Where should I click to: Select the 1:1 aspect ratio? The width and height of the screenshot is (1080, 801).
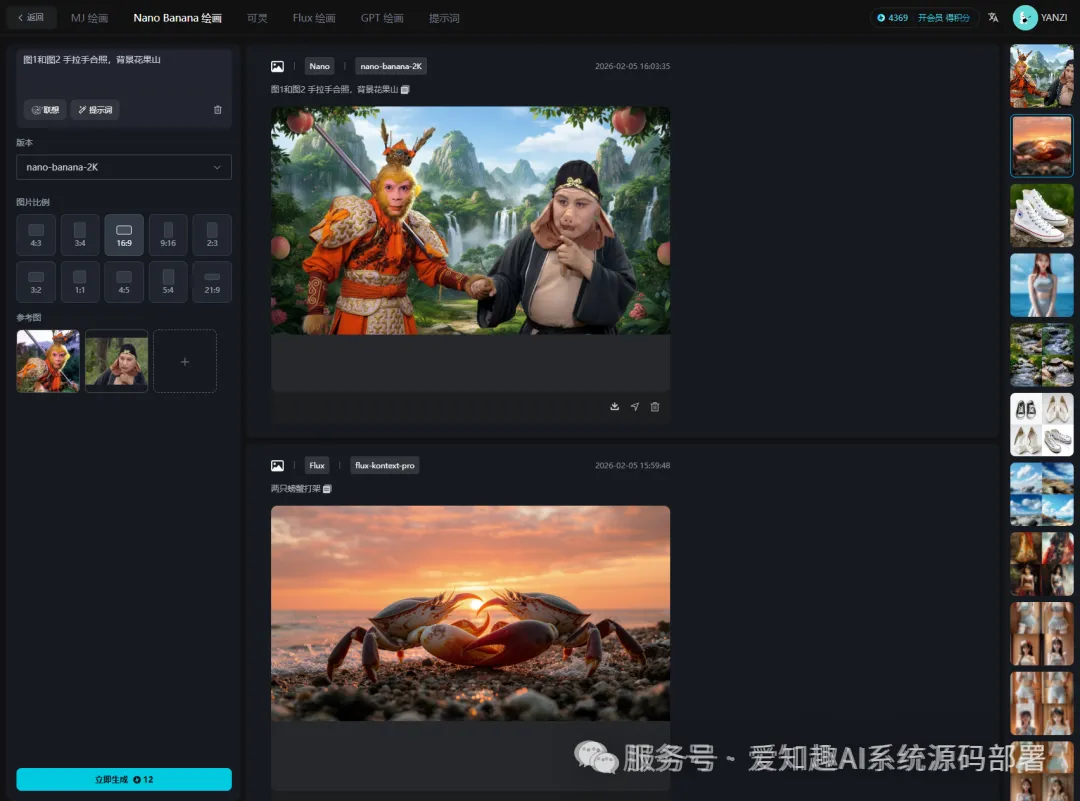tap(80, 282)
